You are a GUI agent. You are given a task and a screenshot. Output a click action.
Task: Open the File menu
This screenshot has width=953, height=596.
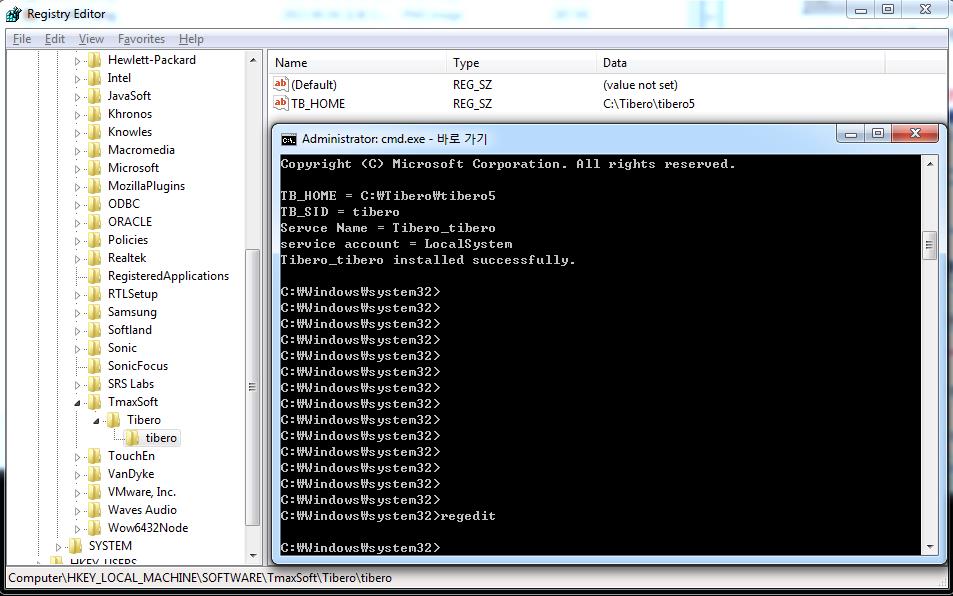pyautogui.click(x=22, y=39)
